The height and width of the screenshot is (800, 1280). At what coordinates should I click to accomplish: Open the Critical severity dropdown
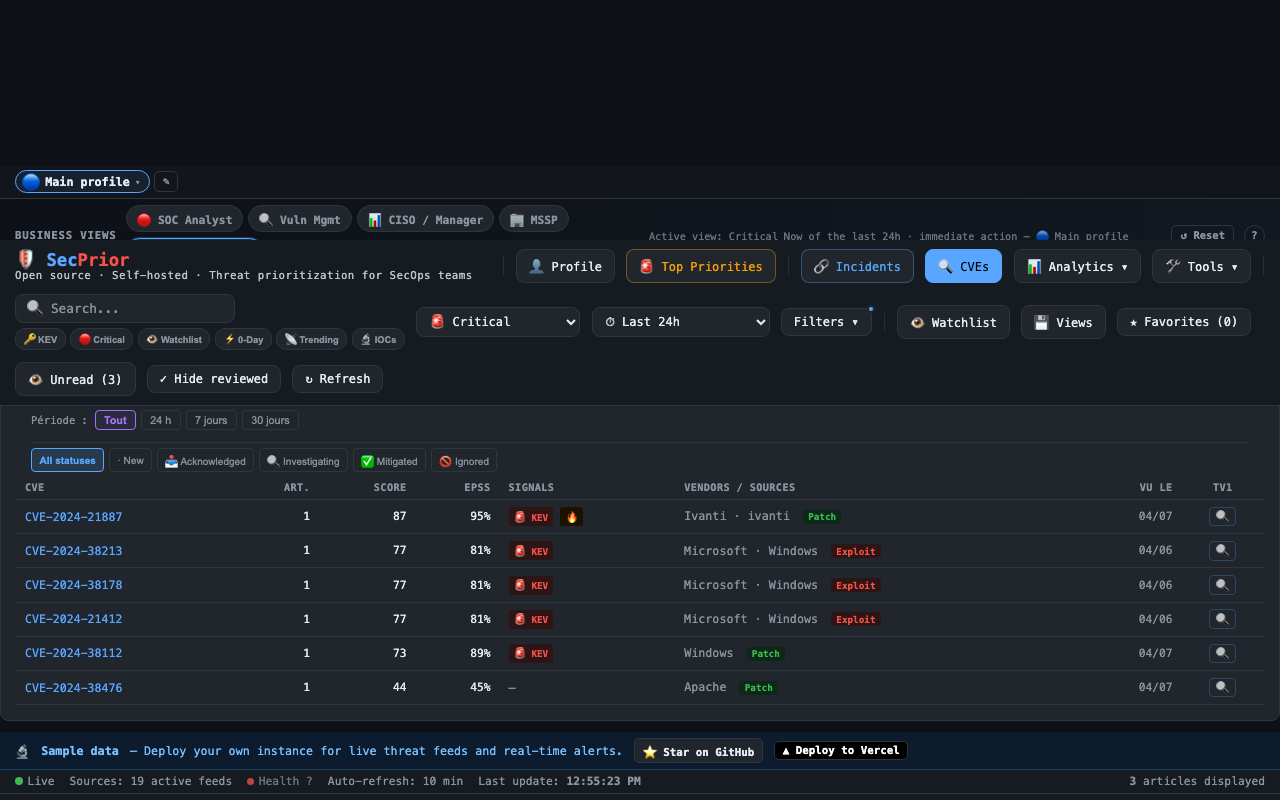(497, 321)
